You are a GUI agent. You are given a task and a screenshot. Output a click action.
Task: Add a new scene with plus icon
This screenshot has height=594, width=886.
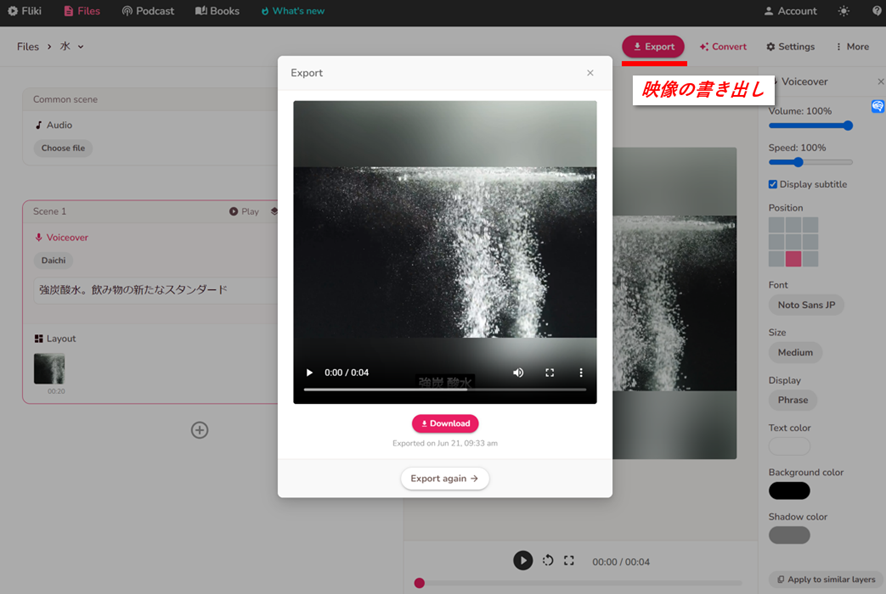[200, 430]
